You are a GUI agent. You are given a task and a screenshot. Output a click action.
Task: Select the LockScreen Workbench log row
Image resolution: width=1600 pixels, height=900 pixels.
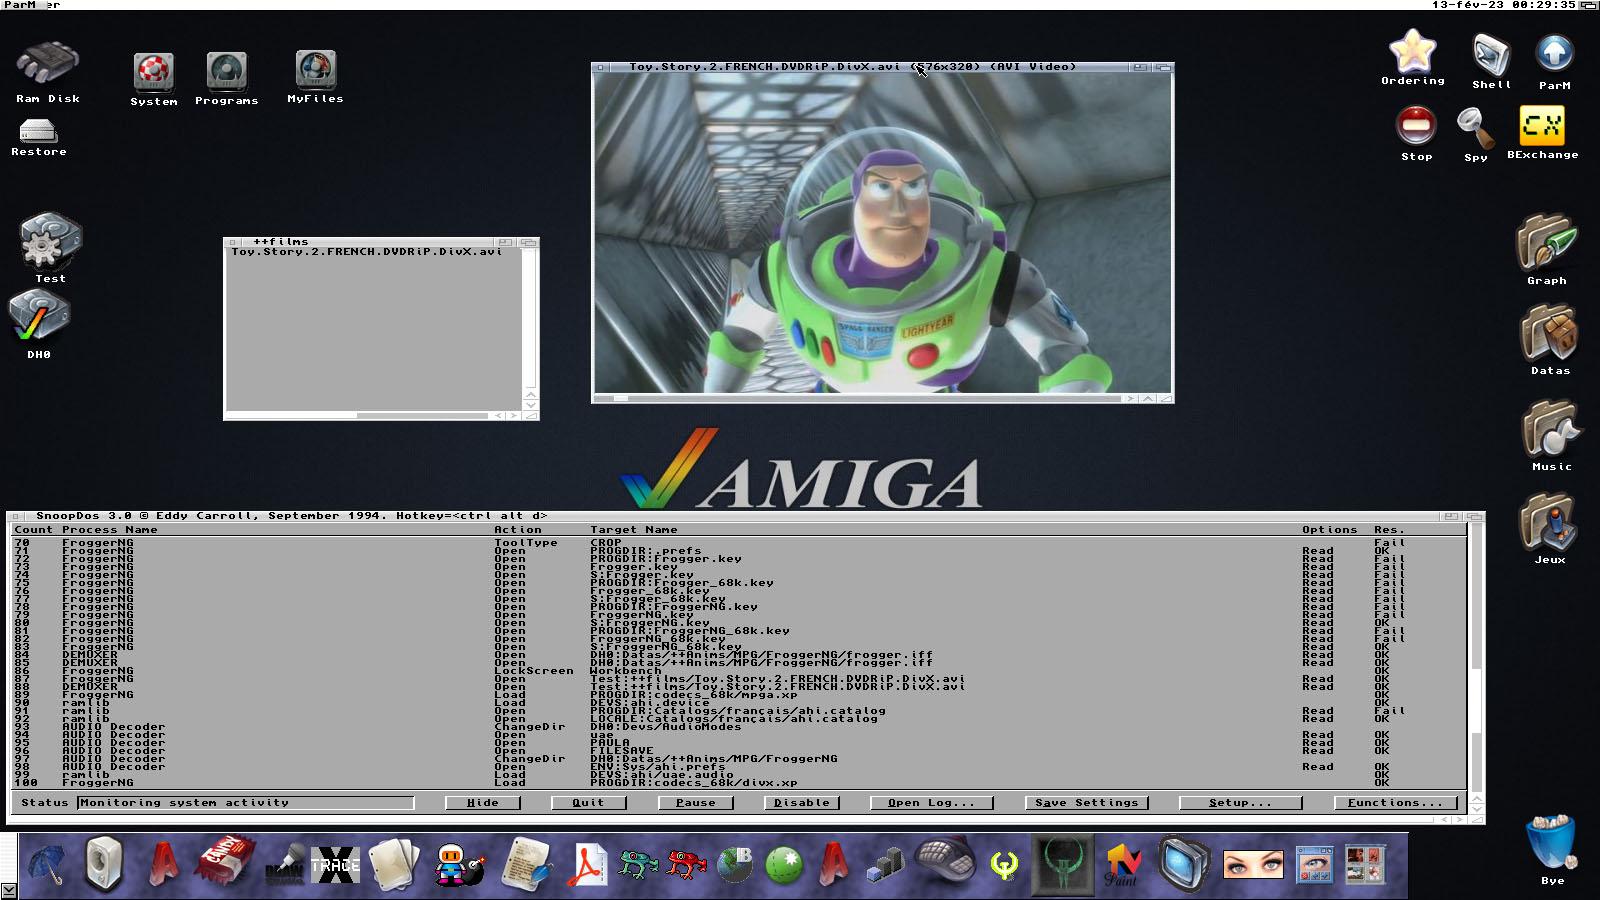738,671
